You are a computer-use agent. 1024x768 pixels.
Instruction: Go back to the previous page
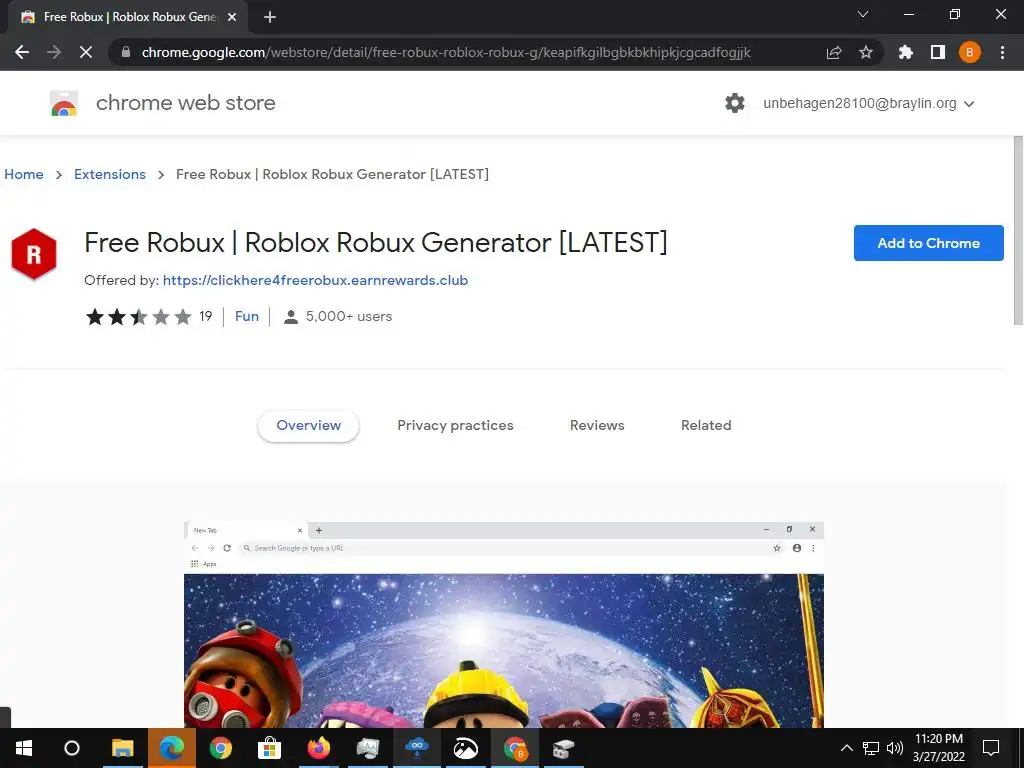pyautogui.click(x=22, y=52)
